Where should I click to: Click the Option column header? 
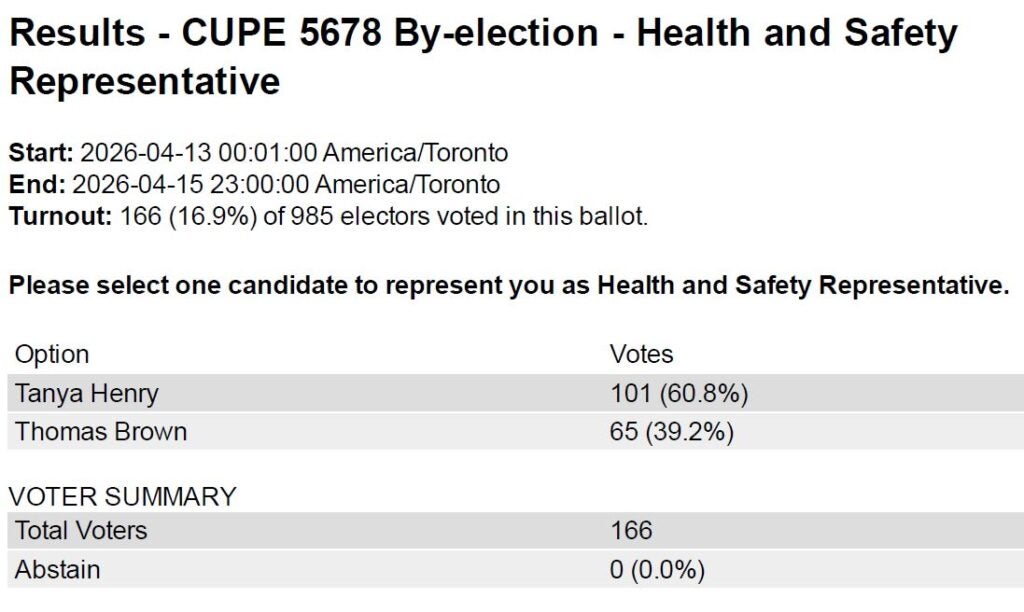(52, 355)
